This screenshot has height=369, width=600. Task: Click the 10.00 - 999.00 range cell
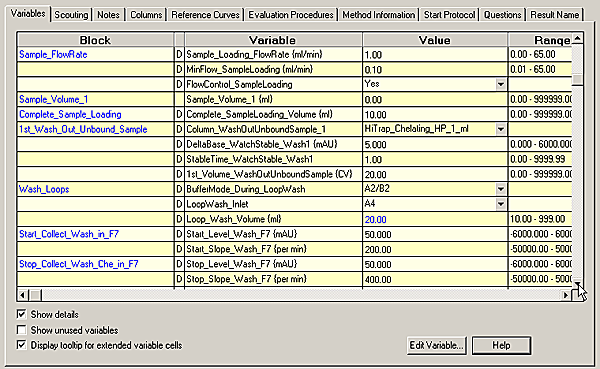coord(540,219)
